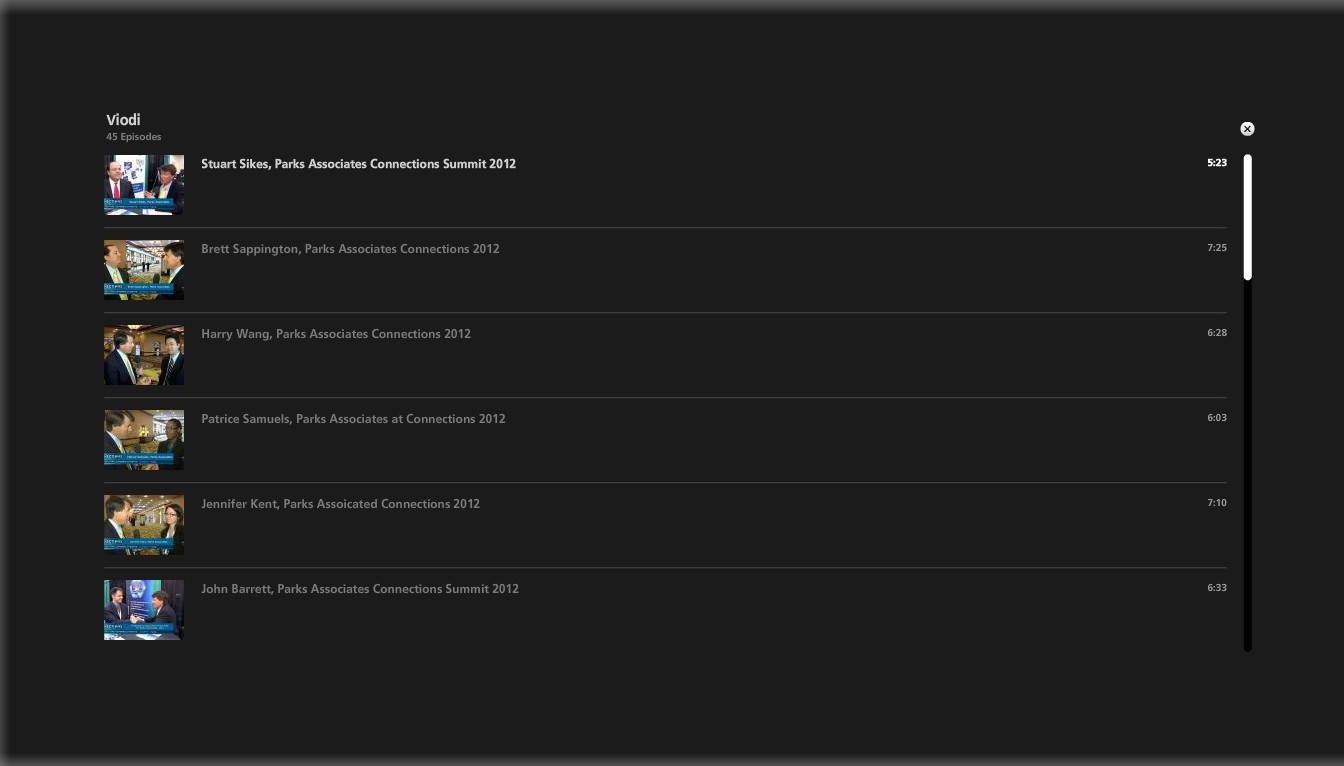
Task: Click the dark scrollbar track below thumb
Action: [1248, 465]
